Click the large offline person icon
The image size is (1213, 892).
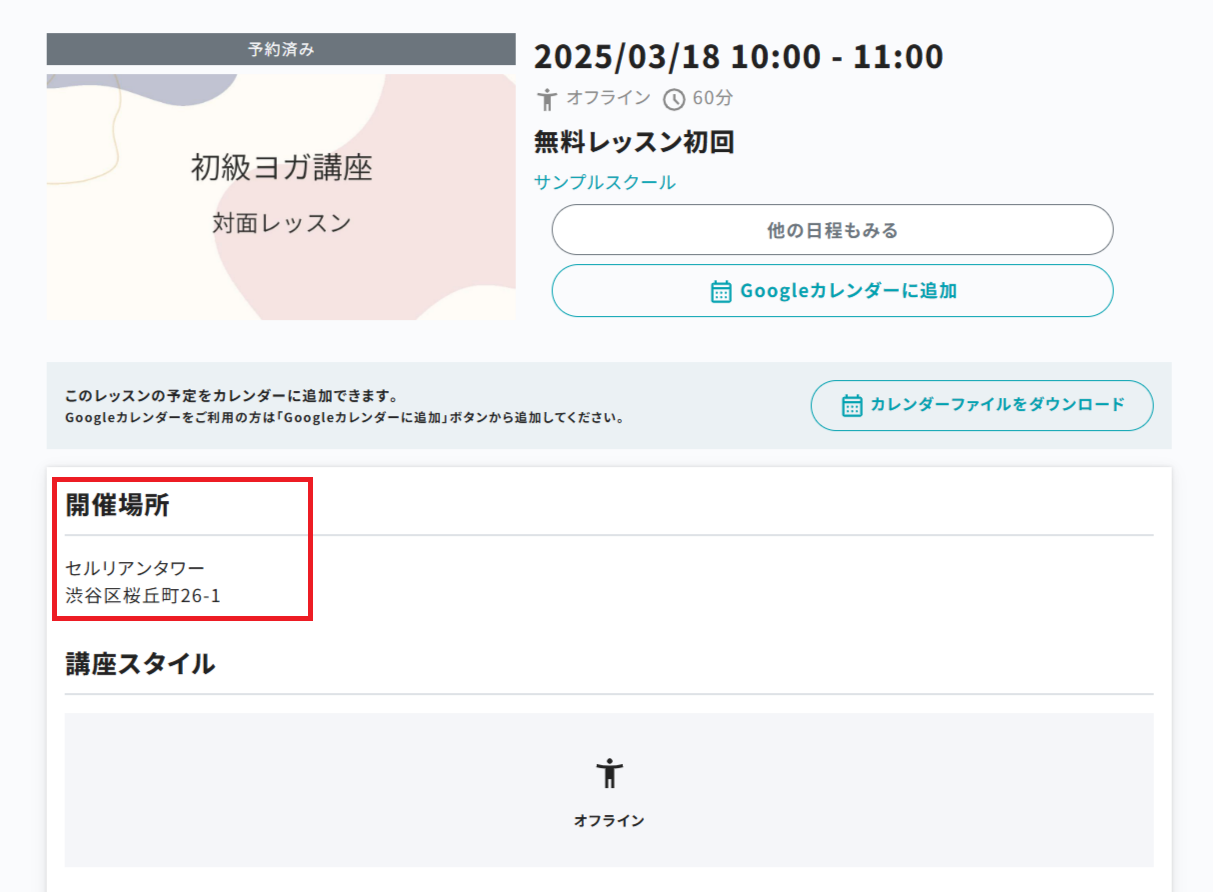pos(609,773)
